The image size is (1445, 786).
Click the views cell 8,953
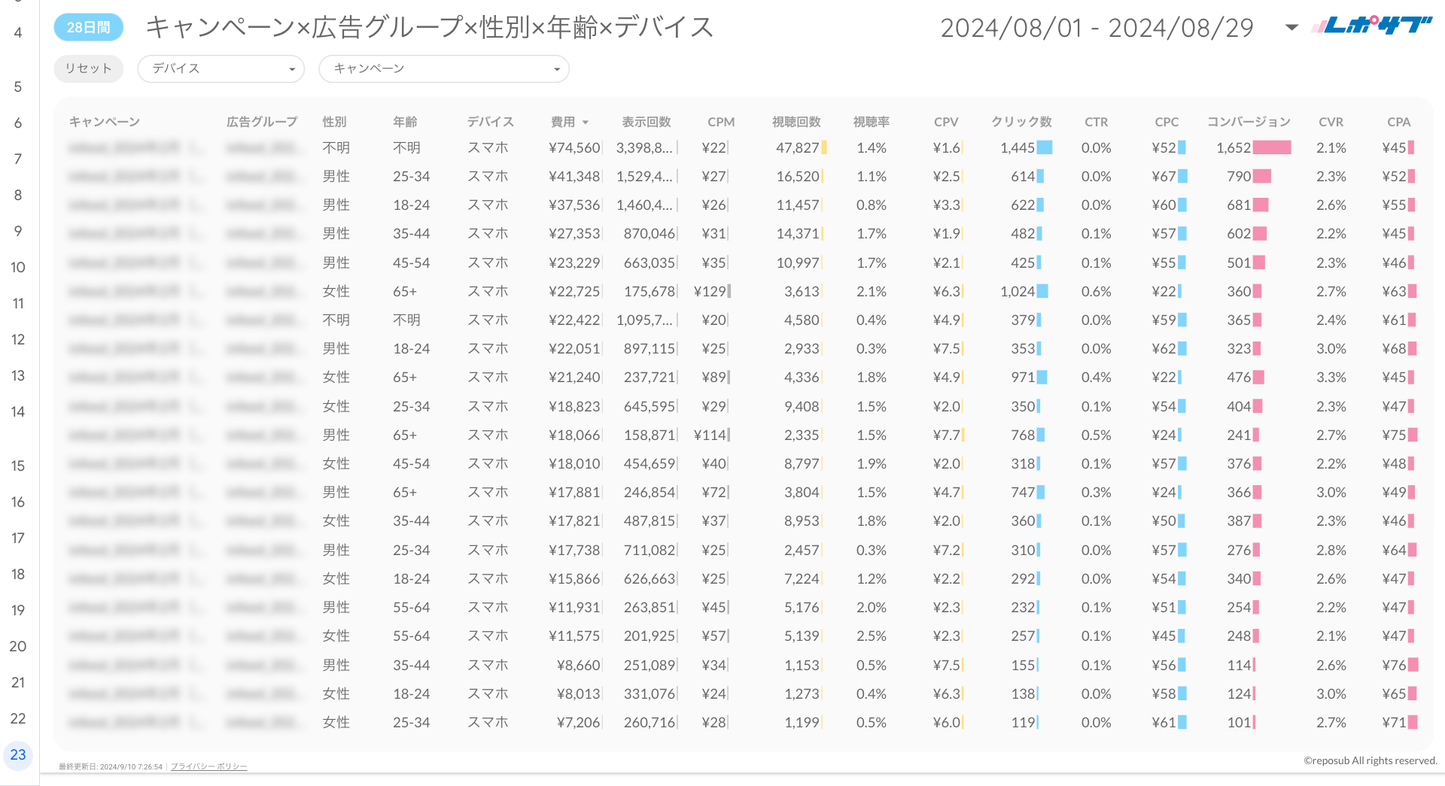pos(802,521)
